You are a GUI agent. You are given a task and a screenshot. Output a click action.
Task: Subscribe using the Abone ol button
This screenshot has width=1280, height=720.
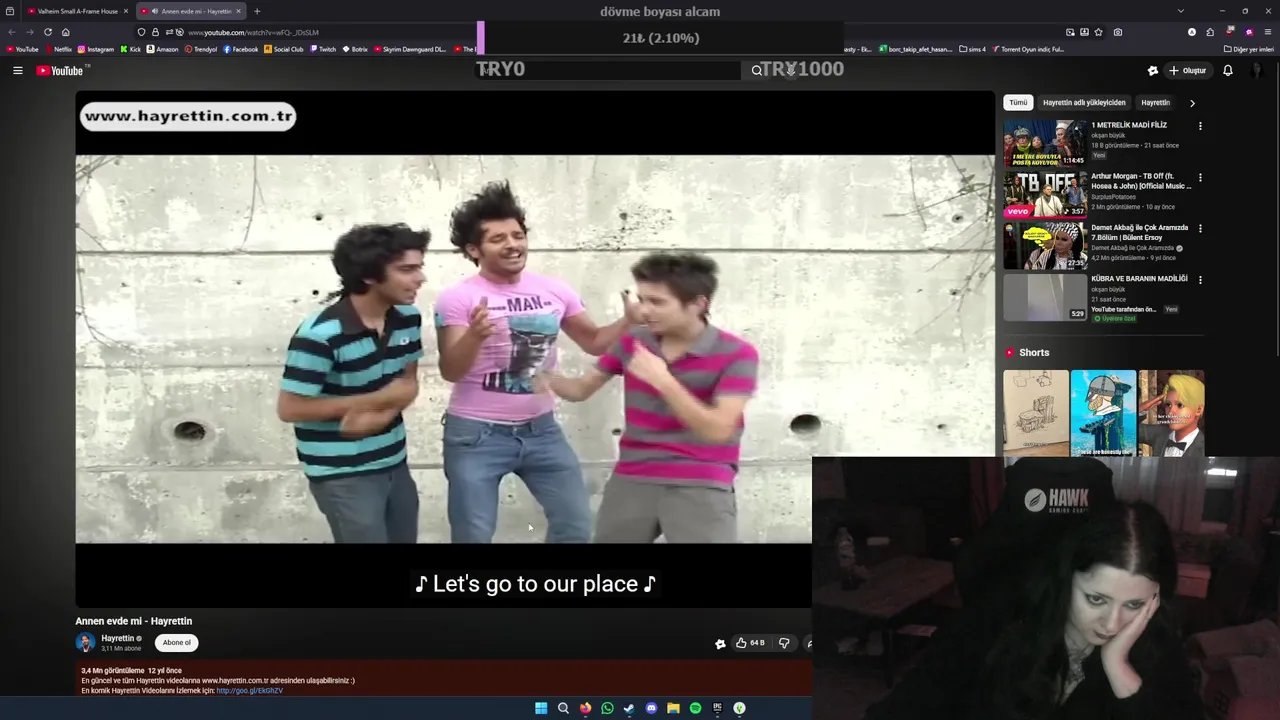[177, 643]
